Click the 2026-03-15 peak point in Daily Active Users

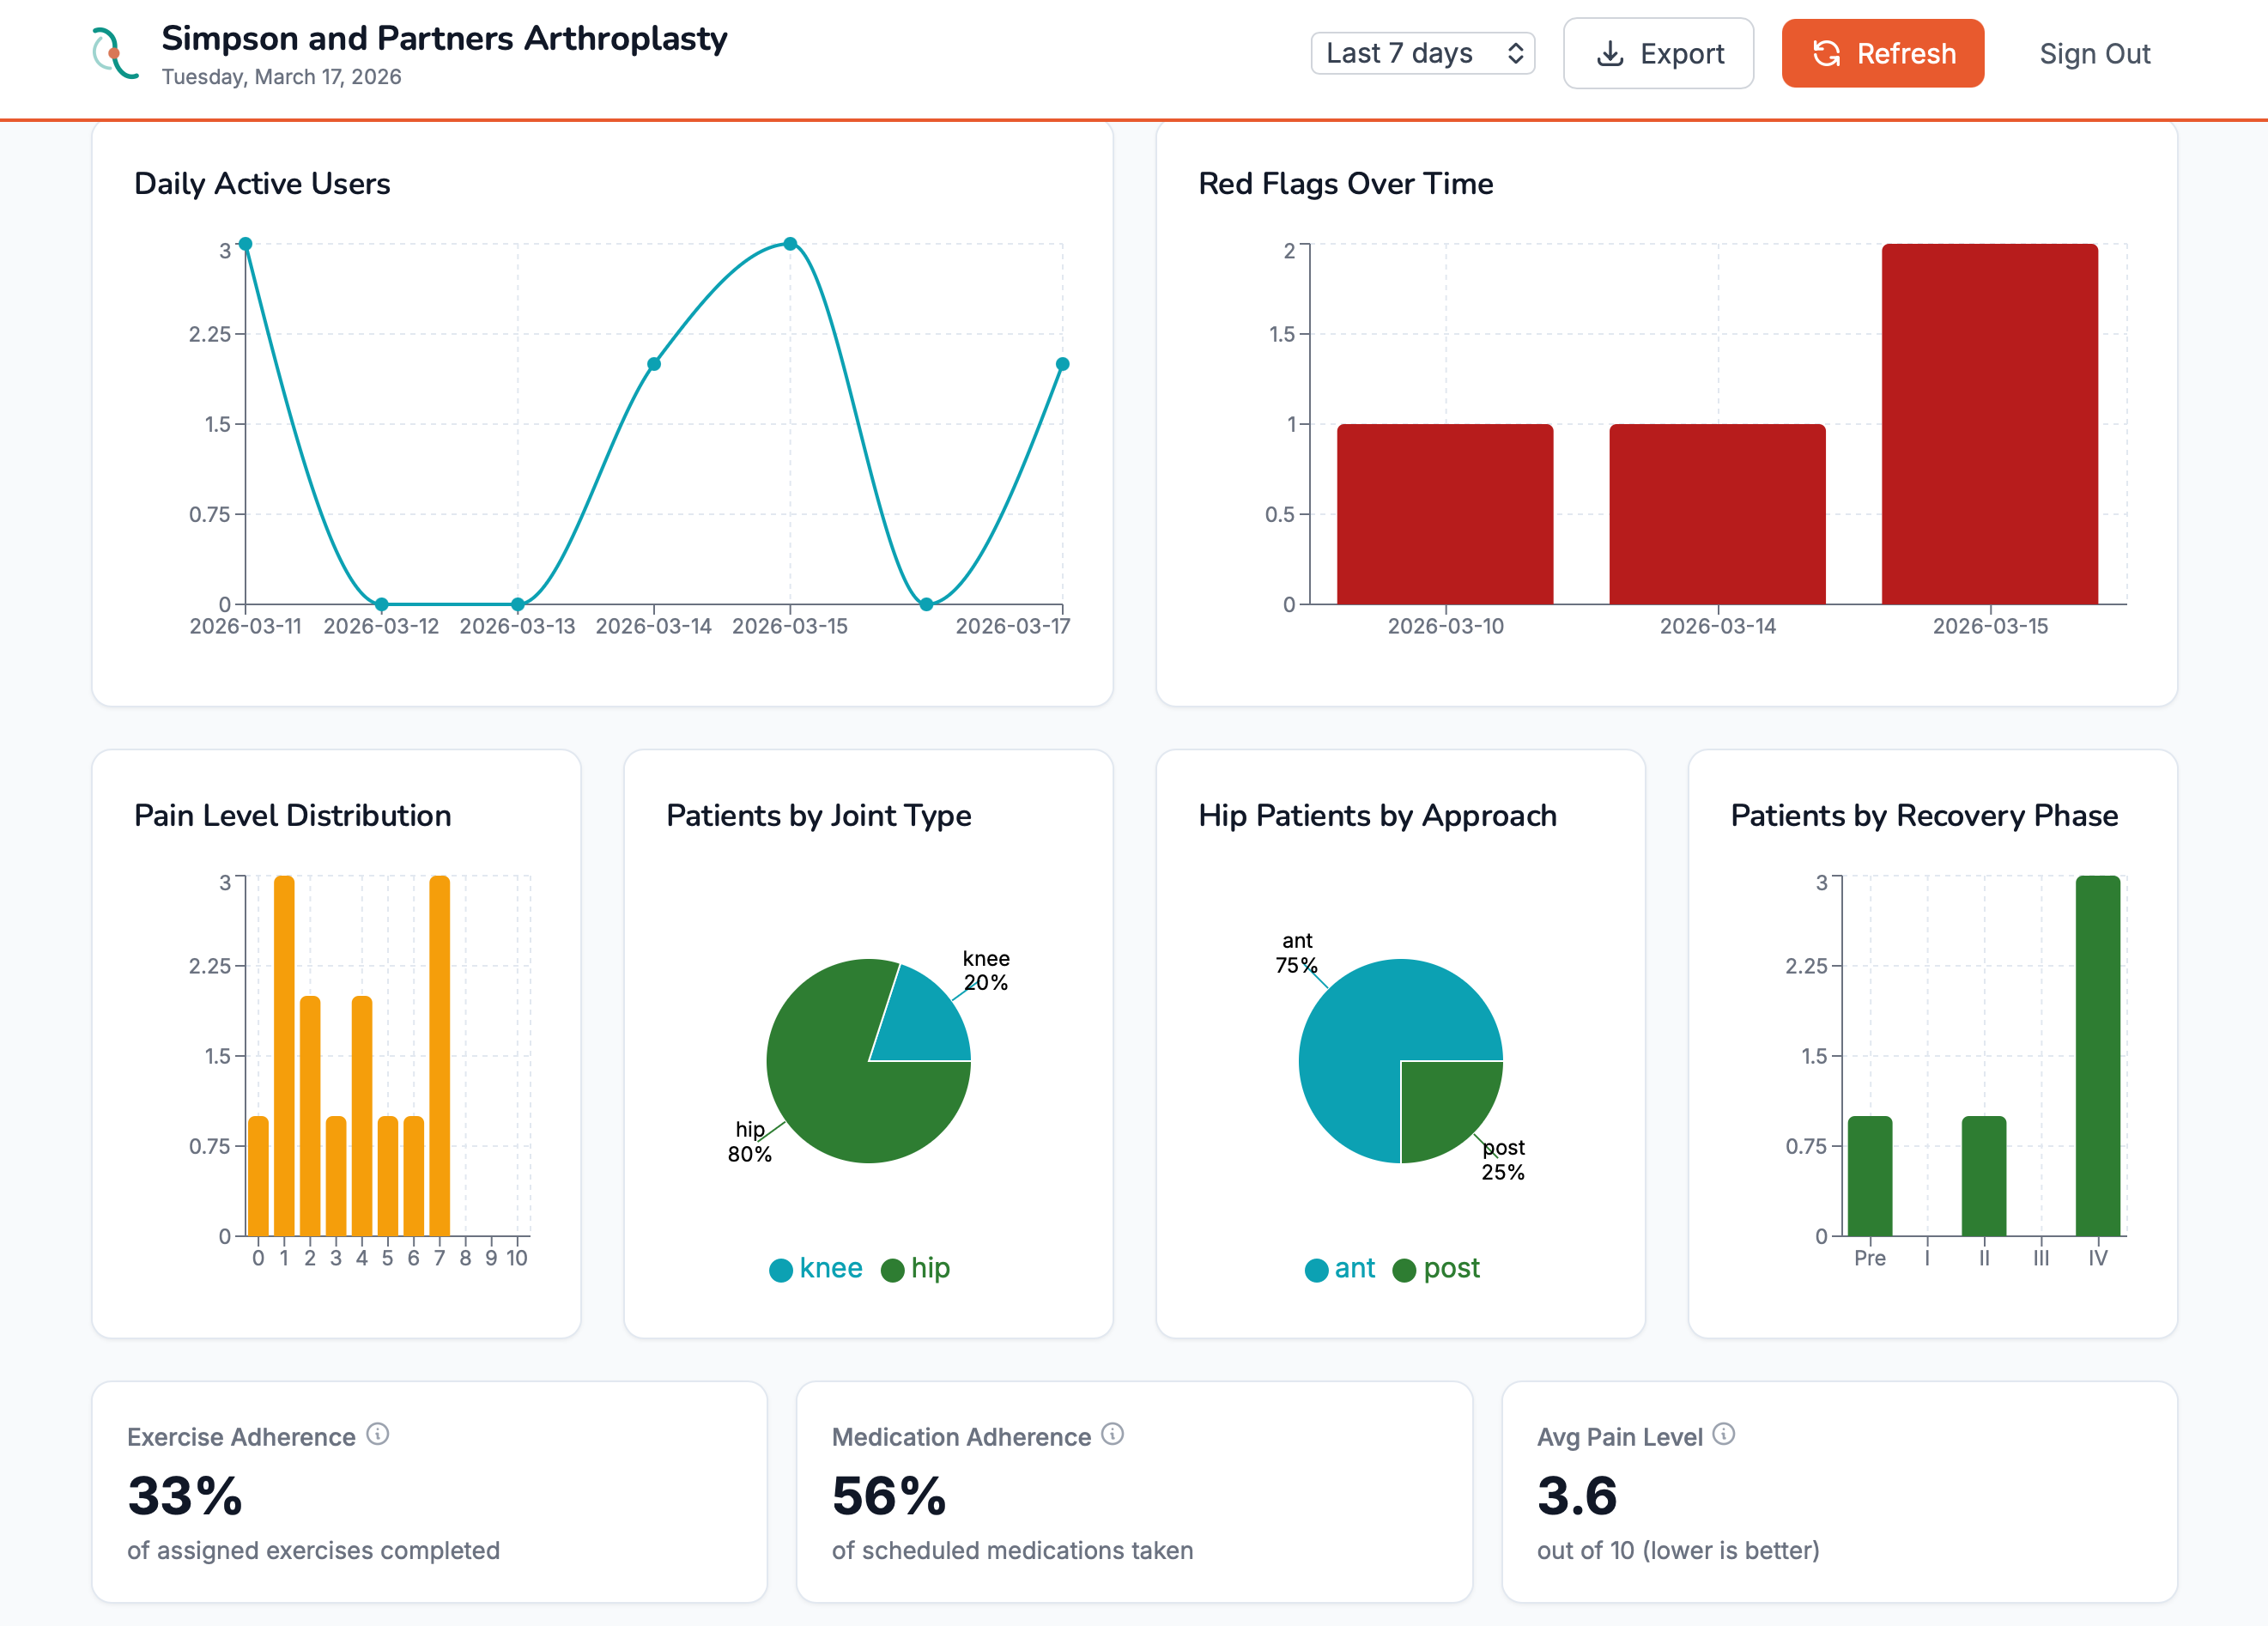coord(790,244)
